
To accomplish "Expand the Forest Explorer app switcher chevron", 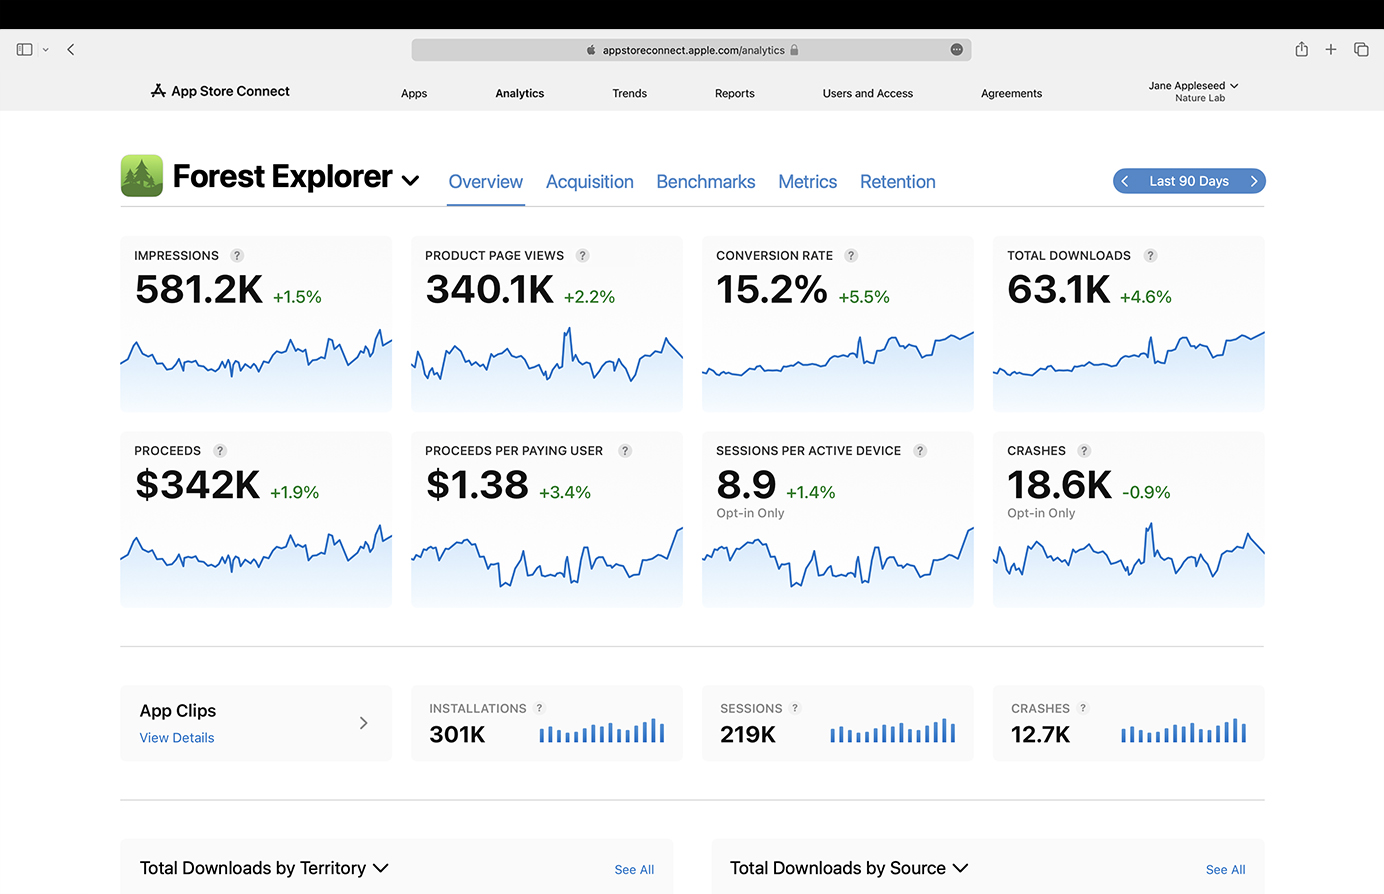I will 410,180.
